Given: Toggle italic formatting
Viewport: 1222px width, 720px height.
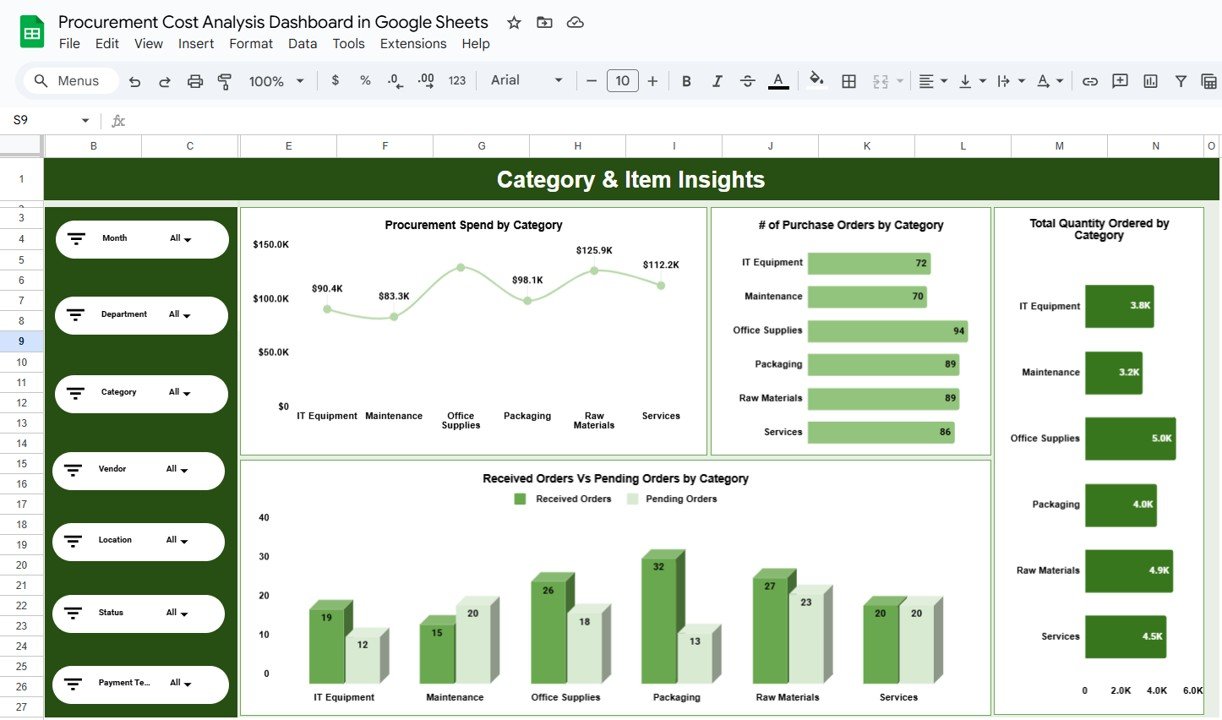Looking at the screenshot, I should (x=716, y=81).
